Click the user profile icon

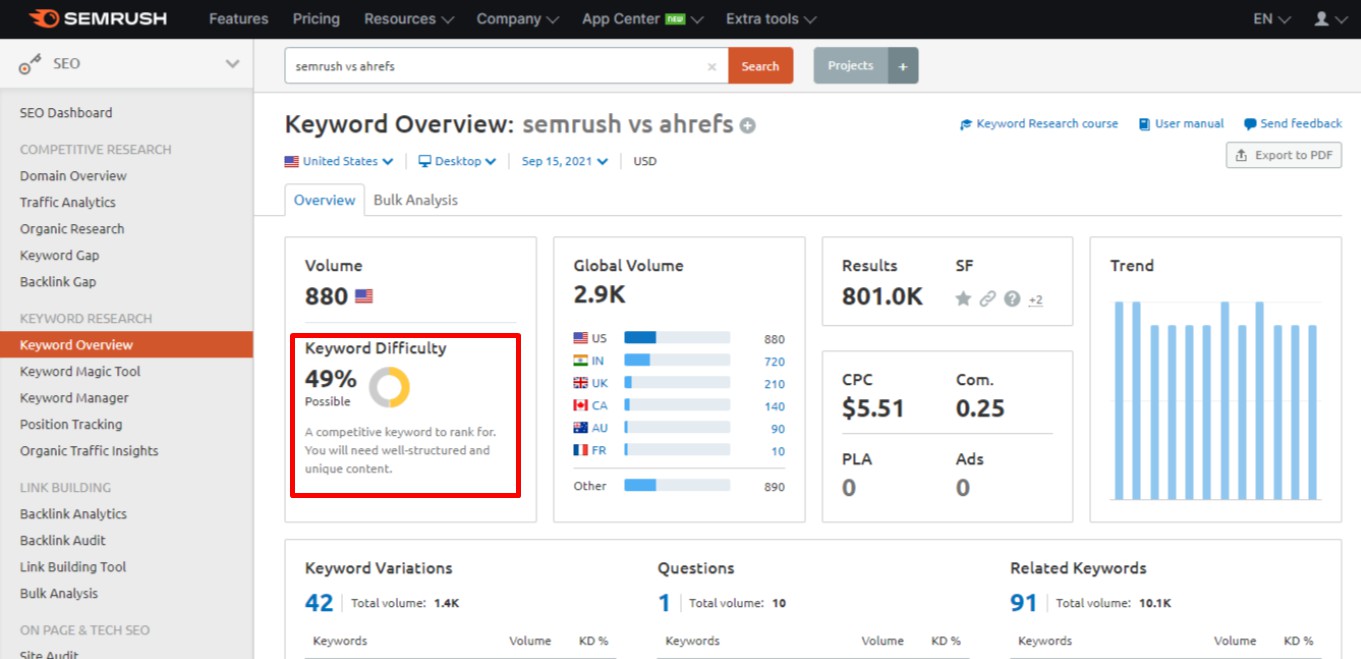coord(1322,18)
